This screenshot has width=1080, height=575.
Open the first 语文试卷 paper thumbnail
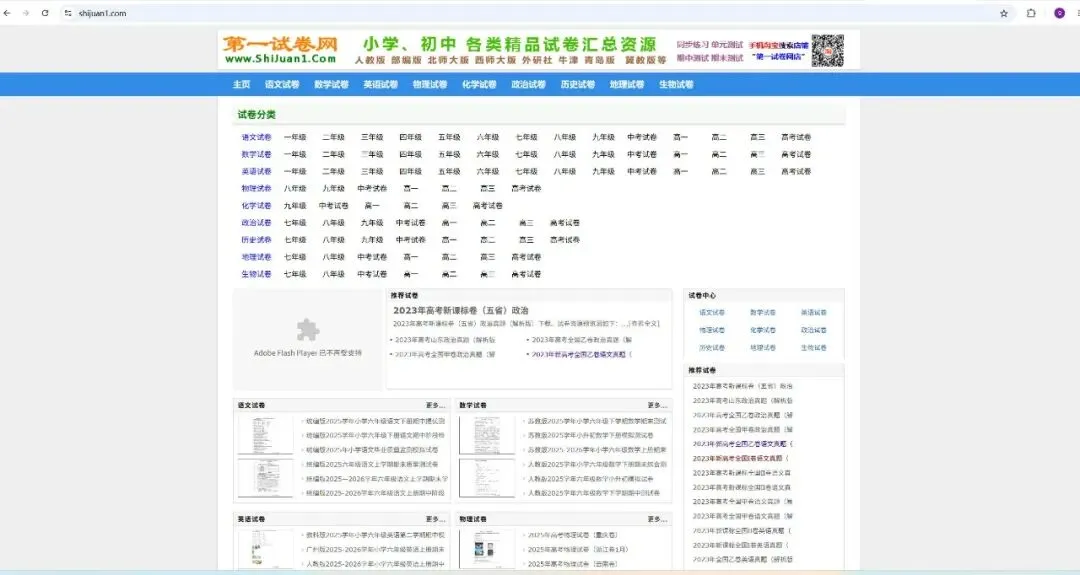pos(265,435)
